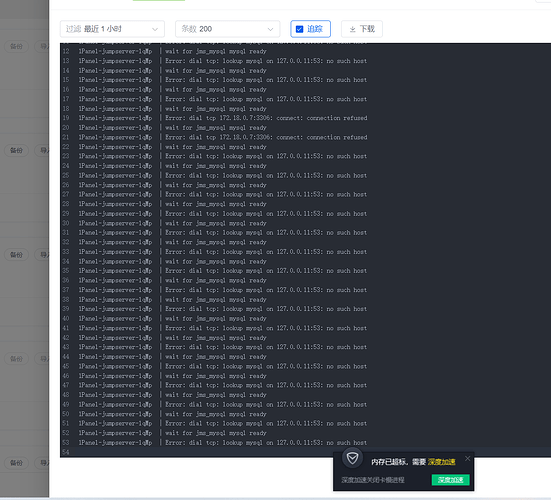Open the 条数 200 dropdown
The height and width of the screenshot is (500, 551).
tap(227, 29)
